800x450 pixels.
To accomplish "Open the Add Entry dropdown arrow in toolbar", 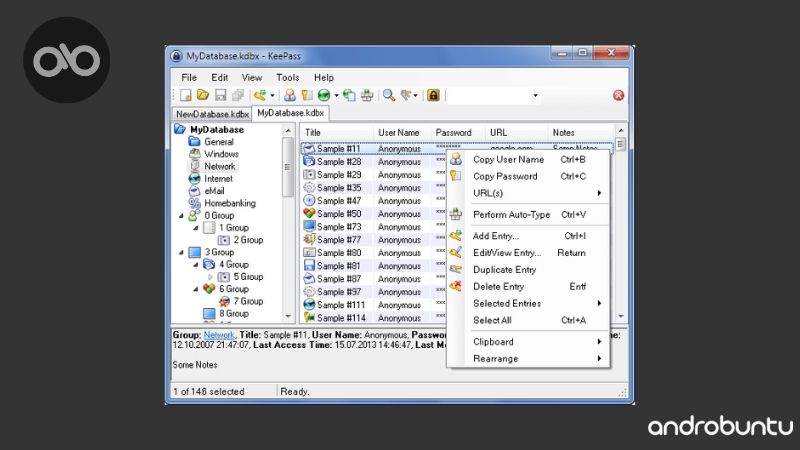I will click(x=272, y=96).
